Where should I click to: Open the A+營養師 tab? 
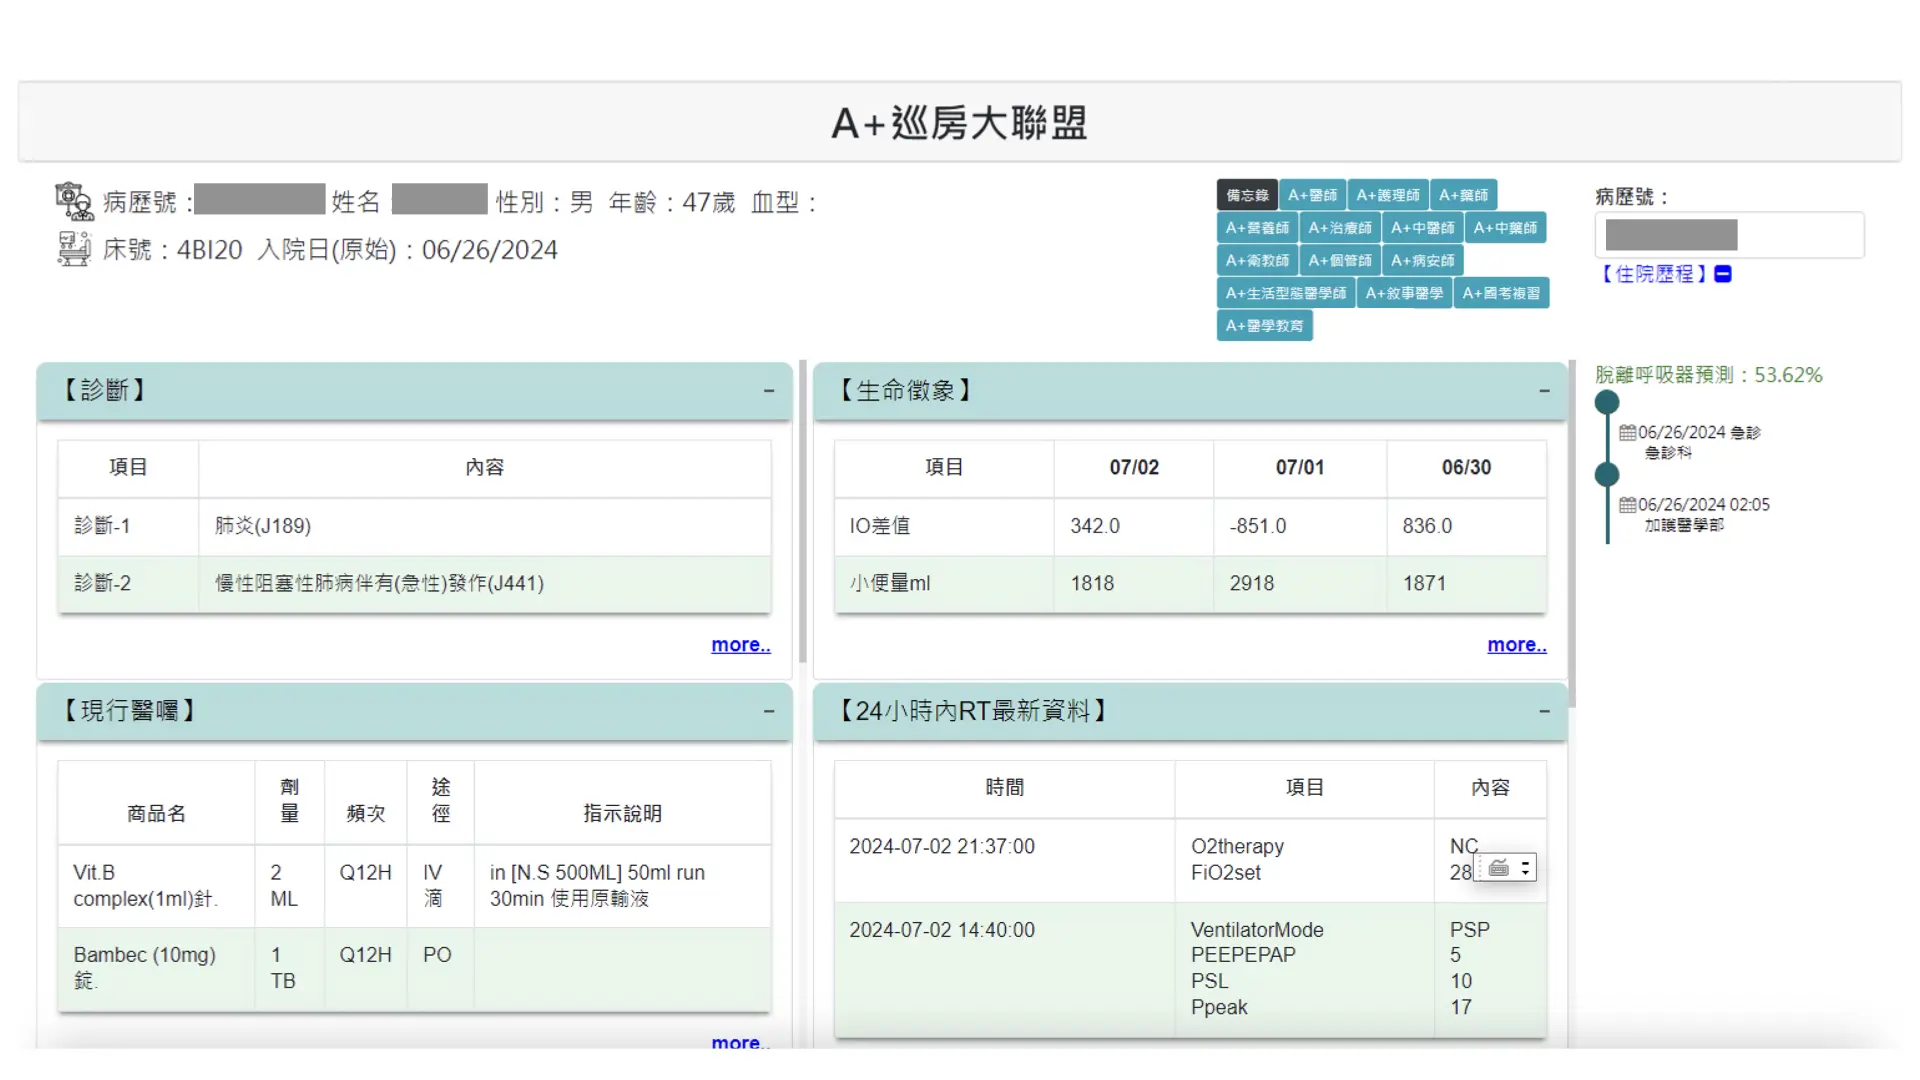pos(1257,228)
